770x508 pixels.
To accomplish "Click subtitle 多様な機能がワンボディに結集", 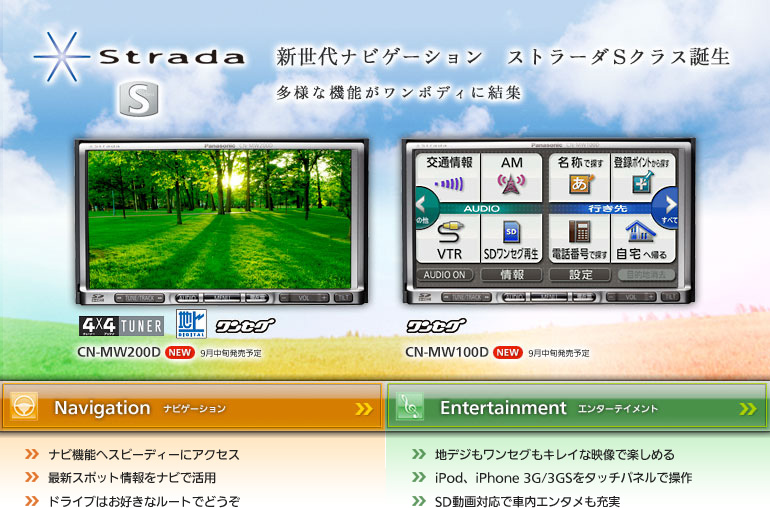I will coord(398,92).
